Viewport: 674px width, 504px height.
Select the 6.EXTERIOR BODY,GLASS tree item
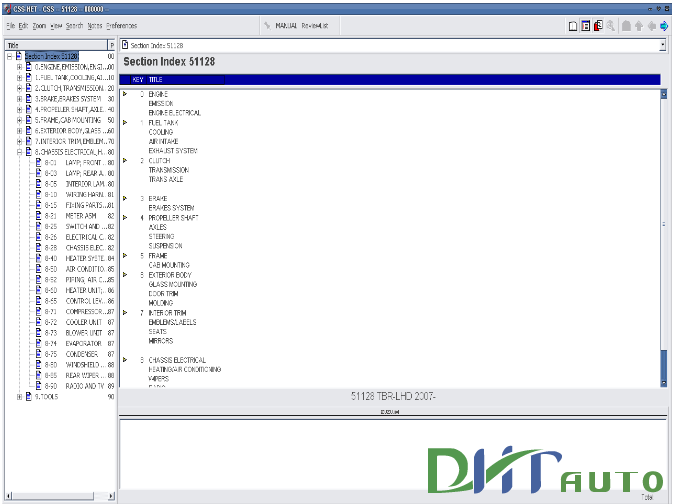(70, 131)
